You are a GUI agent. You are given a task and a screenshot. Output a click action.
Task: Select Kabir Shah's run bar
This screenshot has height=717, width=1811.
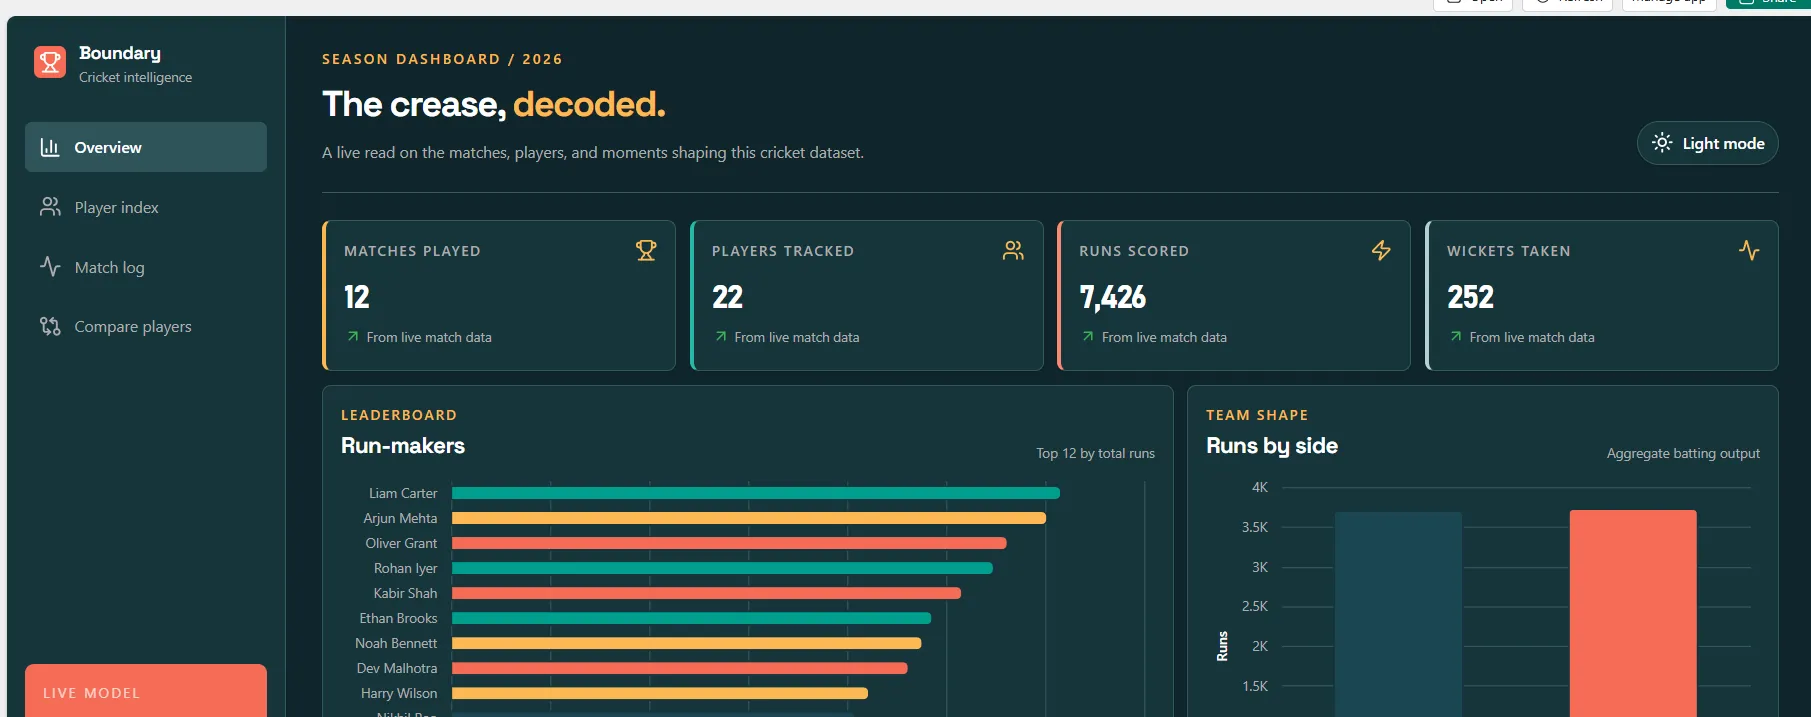click(x=706, y=593)
